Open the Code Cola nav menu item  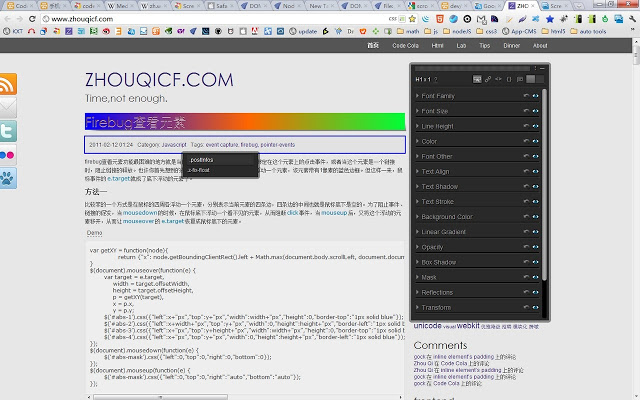[x=406, y=46]
